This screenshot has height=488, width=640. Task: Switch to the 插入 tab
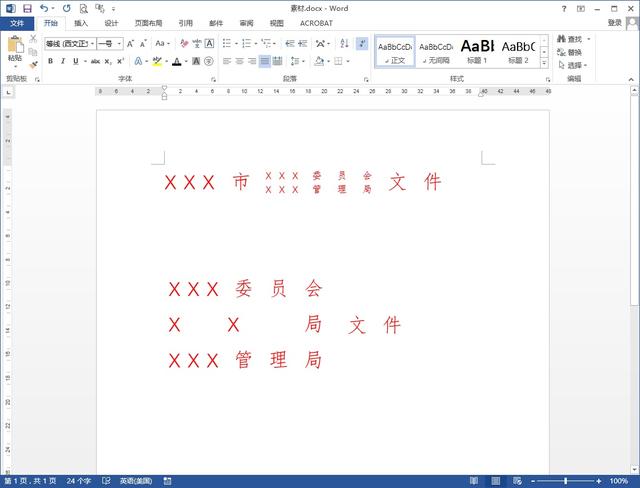coord(81,22)
